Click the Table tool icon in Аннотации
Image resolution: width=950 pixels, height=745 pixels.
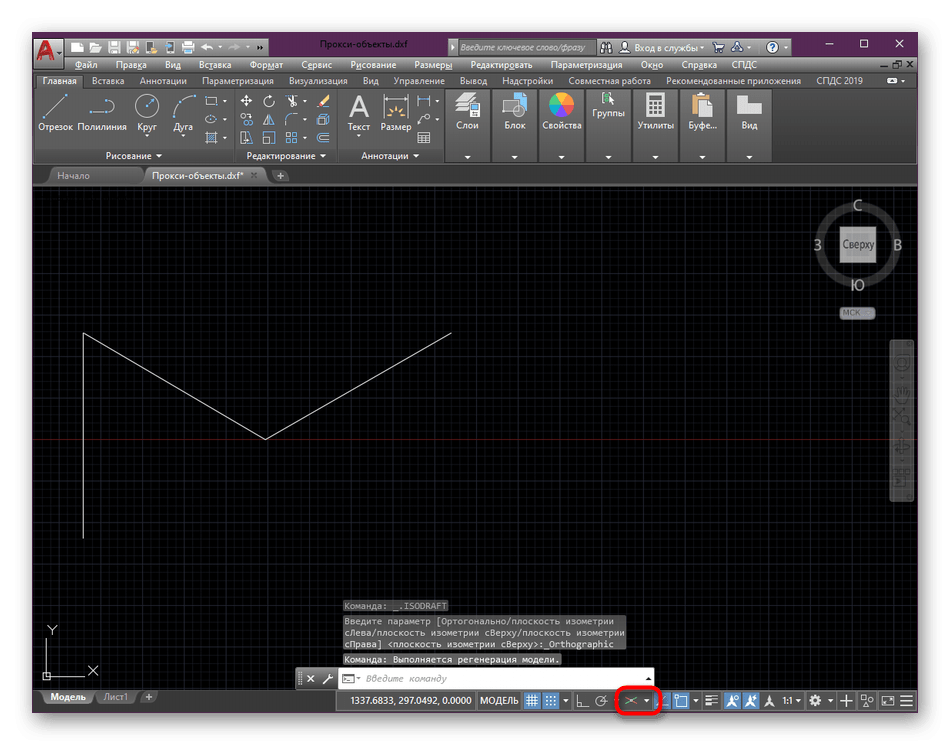tap(424, 137)
